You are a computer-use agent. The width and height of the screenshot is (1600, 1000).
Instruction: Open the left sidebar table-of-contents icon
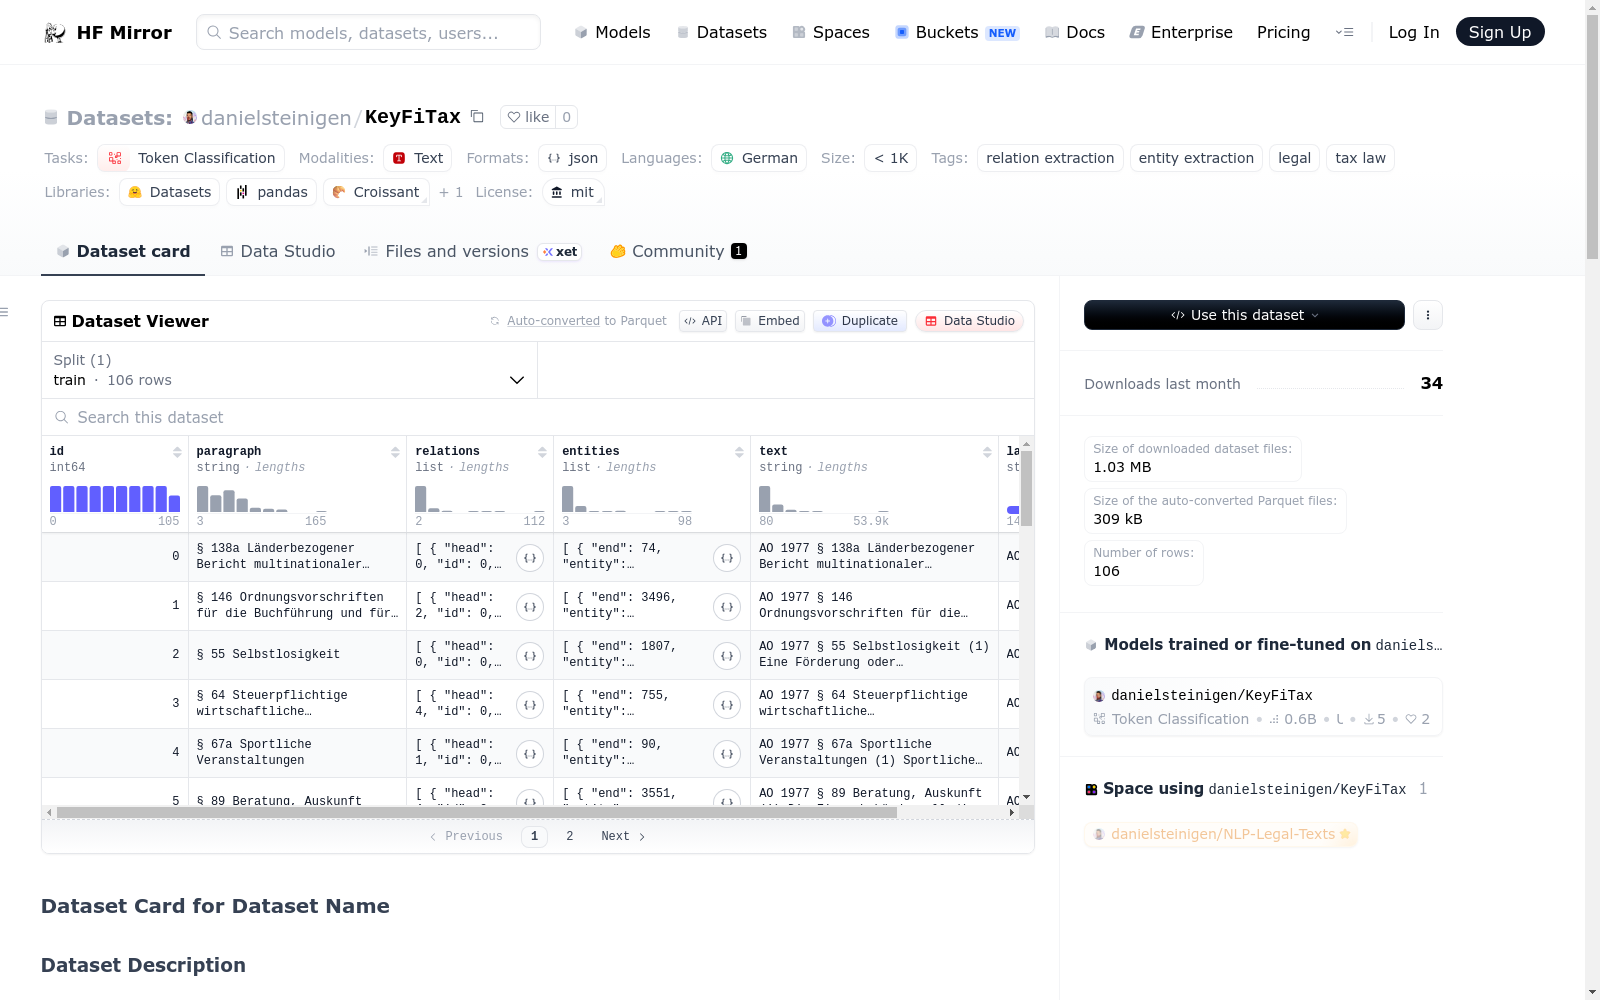click(4, 313)
